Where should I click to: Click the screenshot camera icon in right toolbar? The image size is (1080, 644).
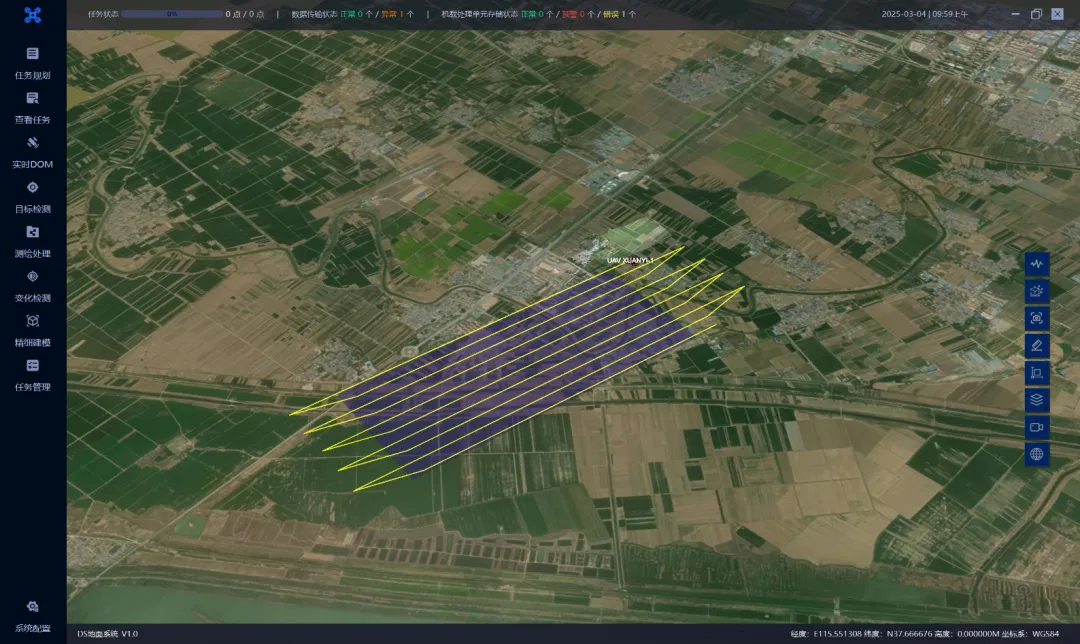point(1036,318)
